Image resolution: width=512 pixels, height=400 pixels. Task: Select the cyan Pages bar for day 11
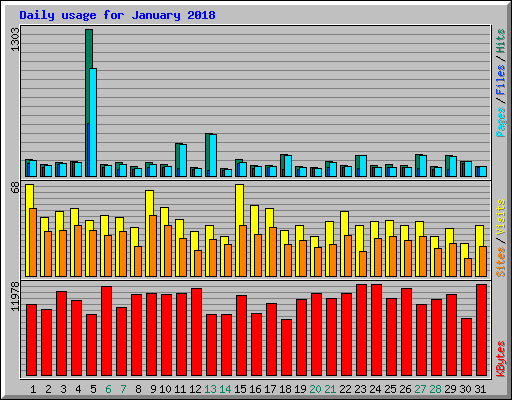click(183, 160)
